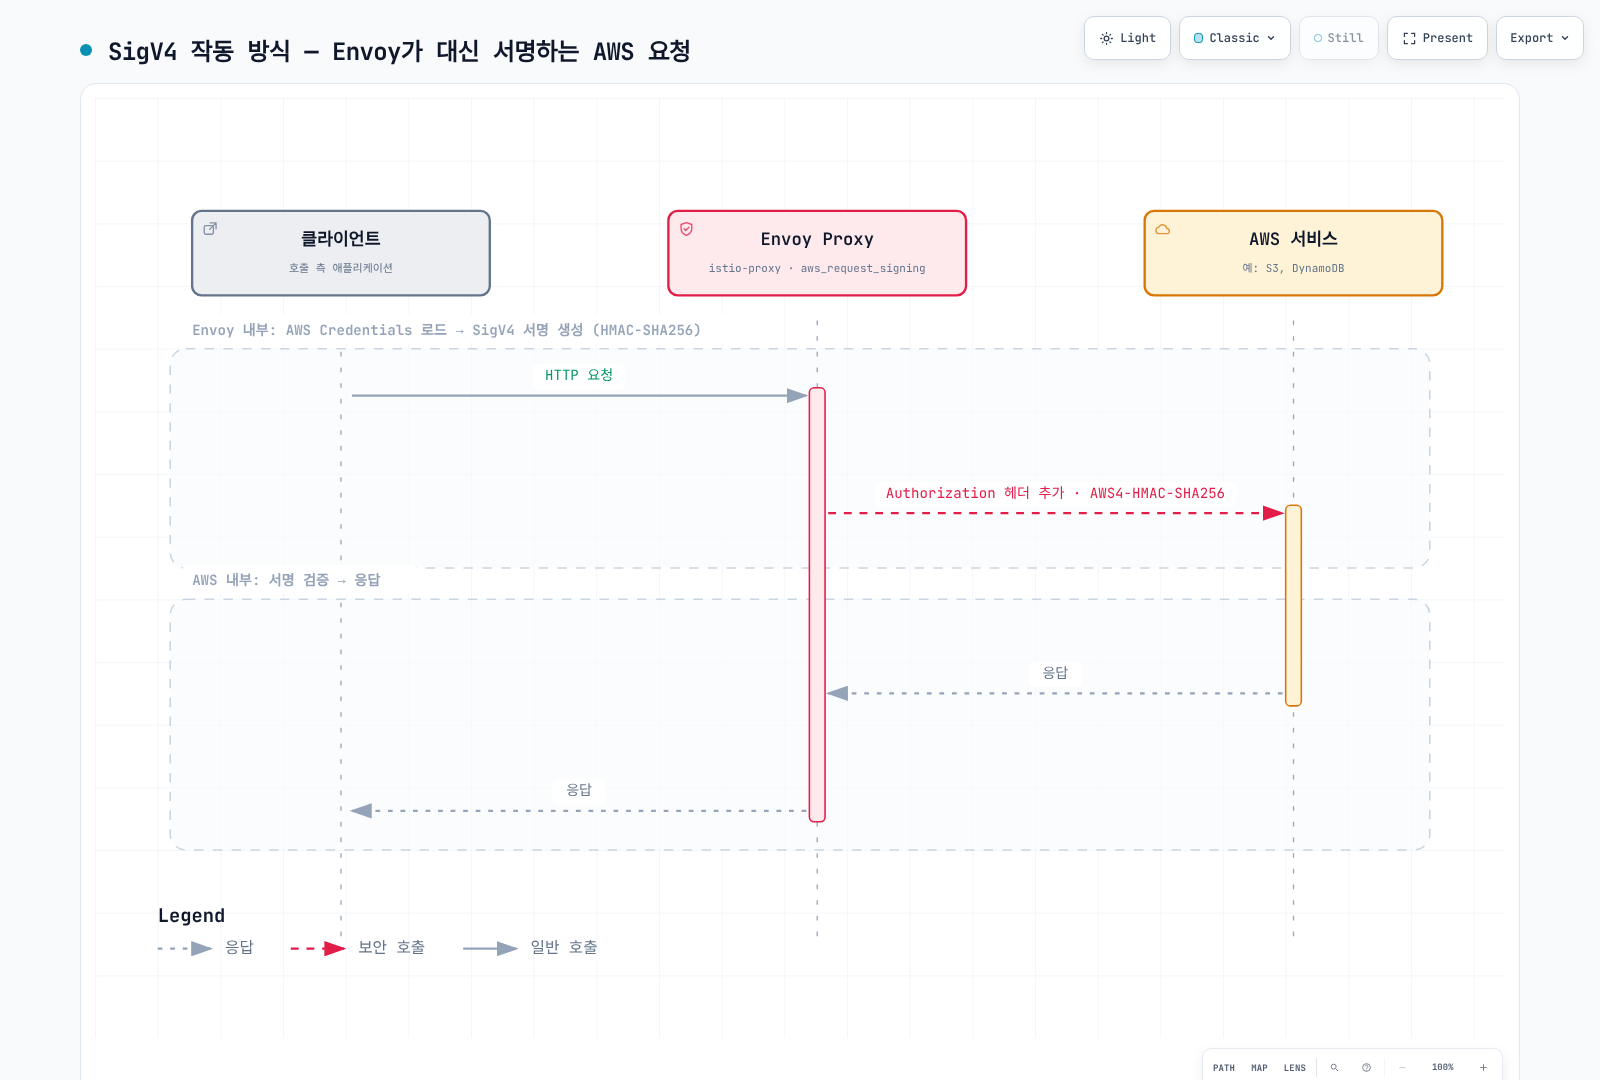Click the 보안 호출 legend entry
The image size is (1600, 1080).
358,948
